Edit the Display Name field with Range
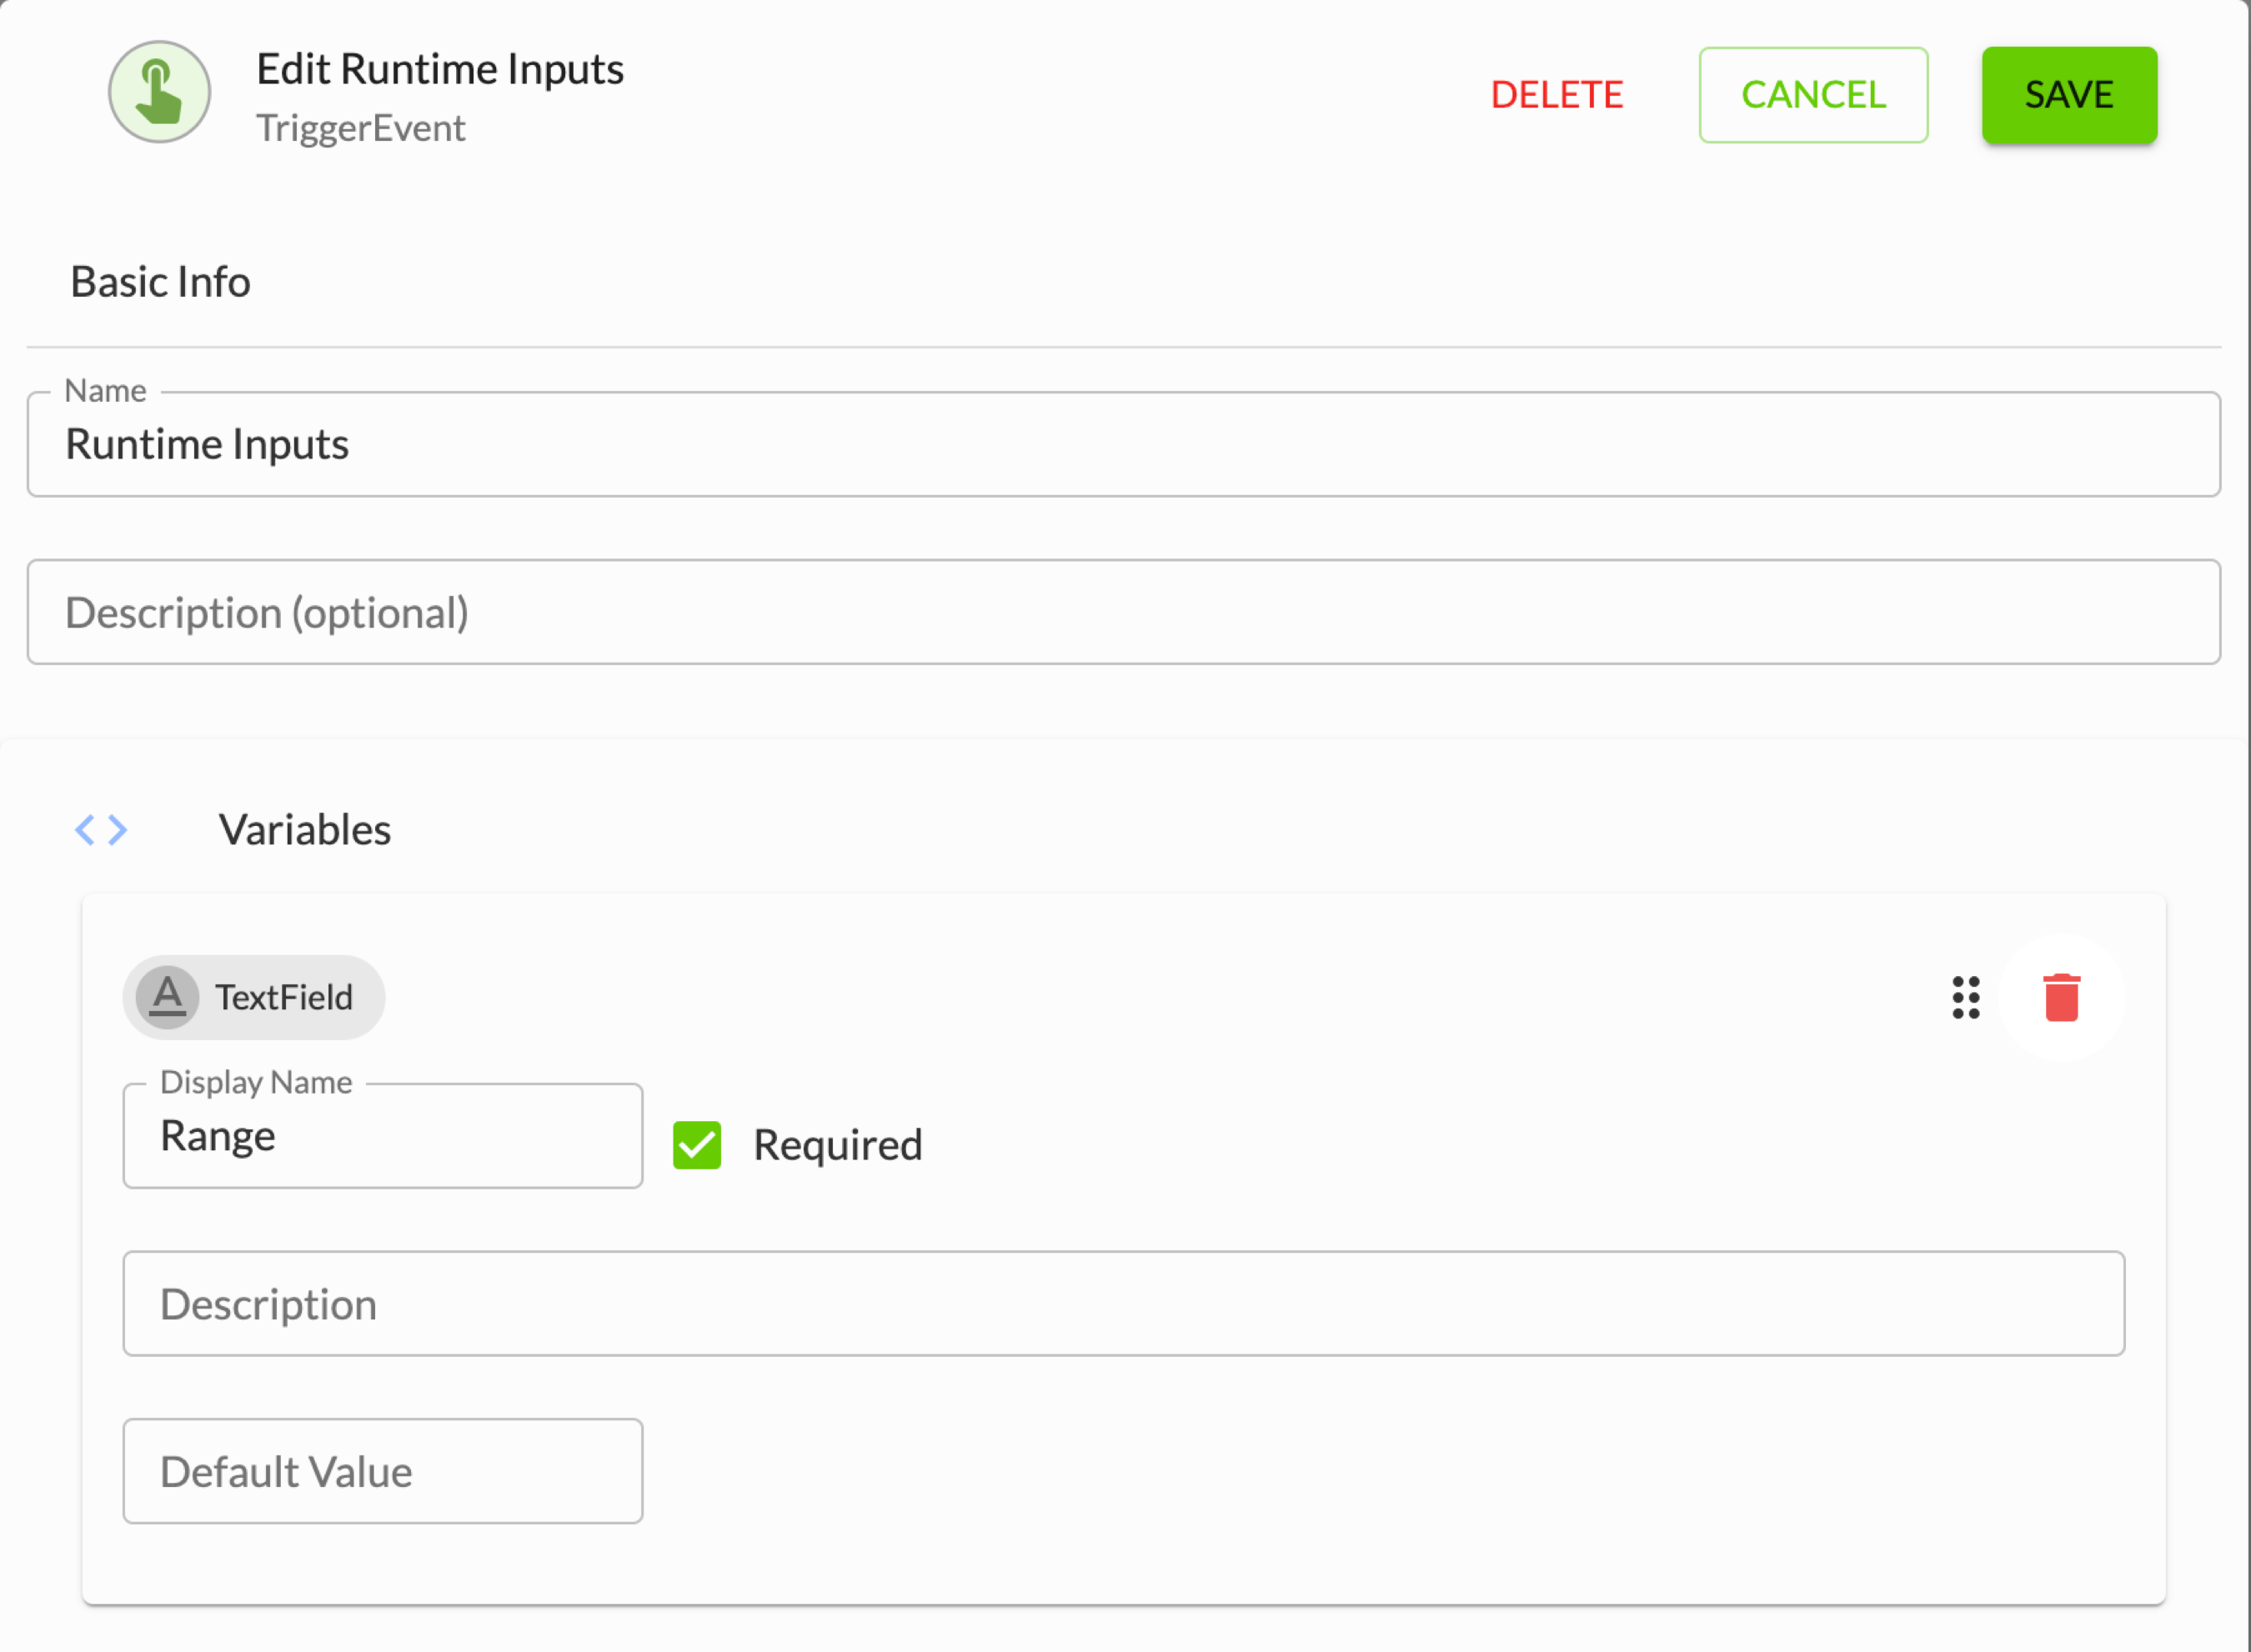 click(383, 1136)
